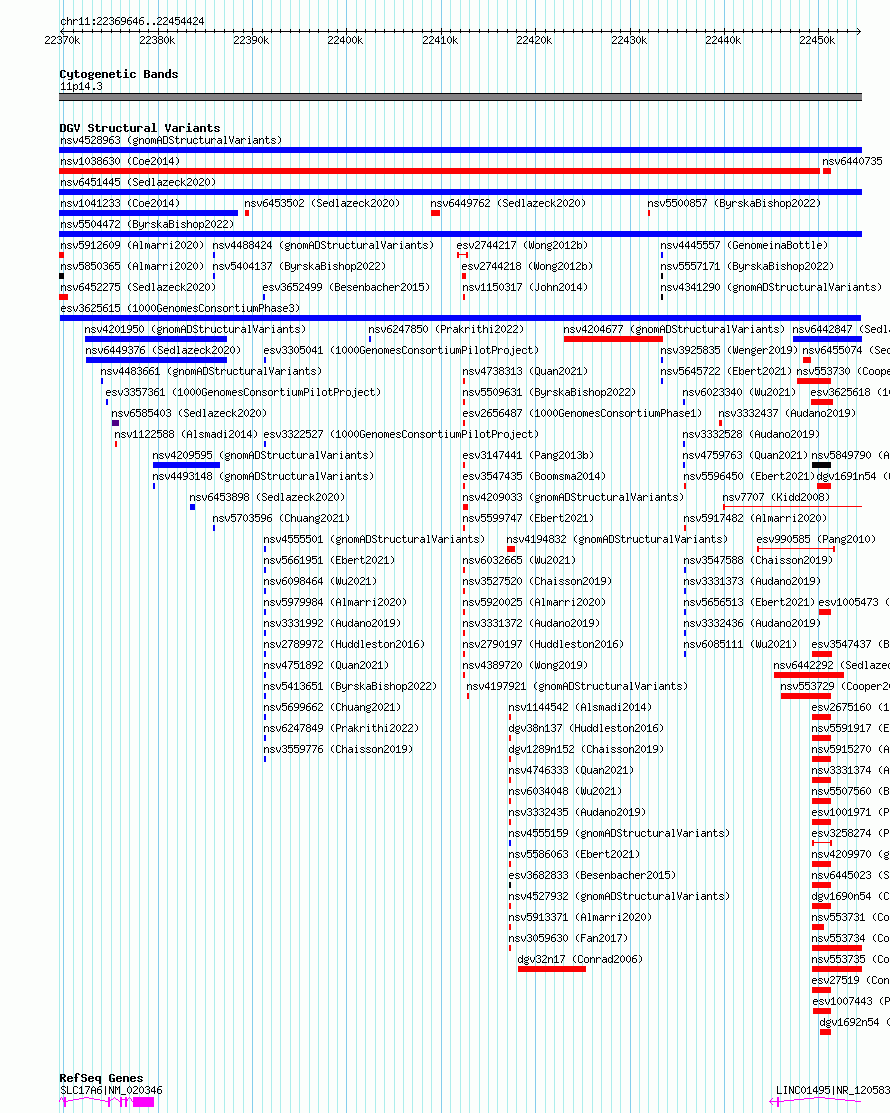Screen dimensions: 890x1113
Task: Click the dgv1289n152 (Chaisson2019) label
Action: click(x=586, y=750)
